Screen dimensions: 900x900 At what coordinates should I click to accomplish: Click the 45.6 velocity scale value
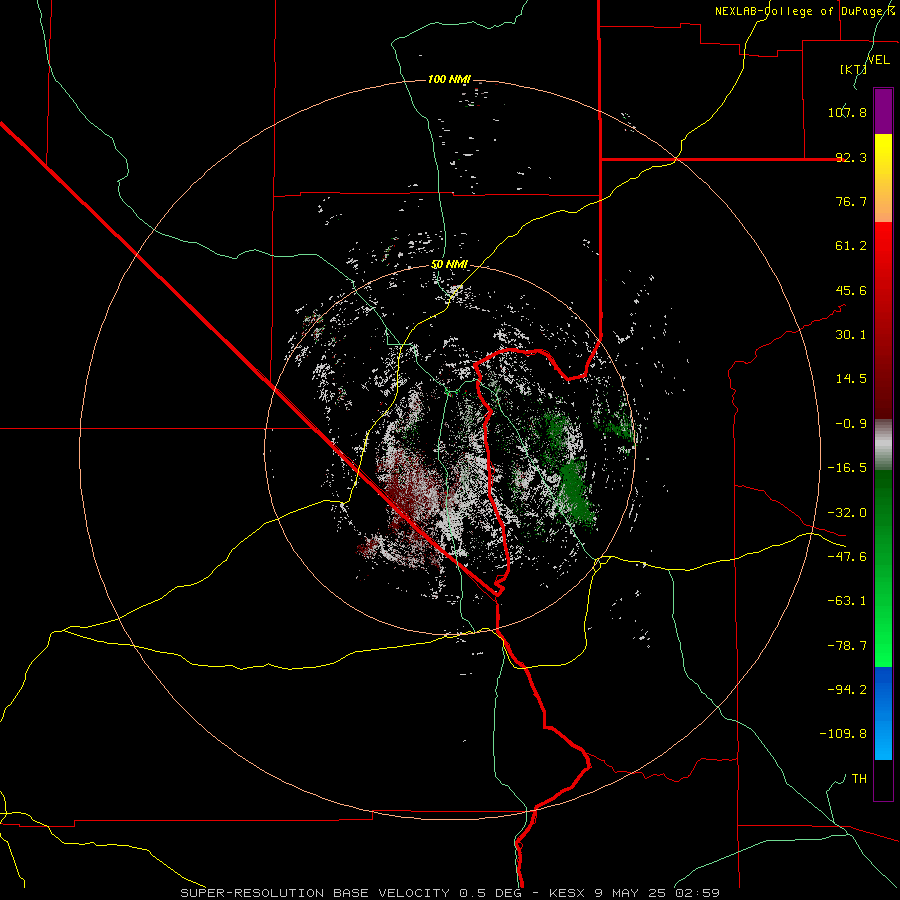click(x=851, y=290)
